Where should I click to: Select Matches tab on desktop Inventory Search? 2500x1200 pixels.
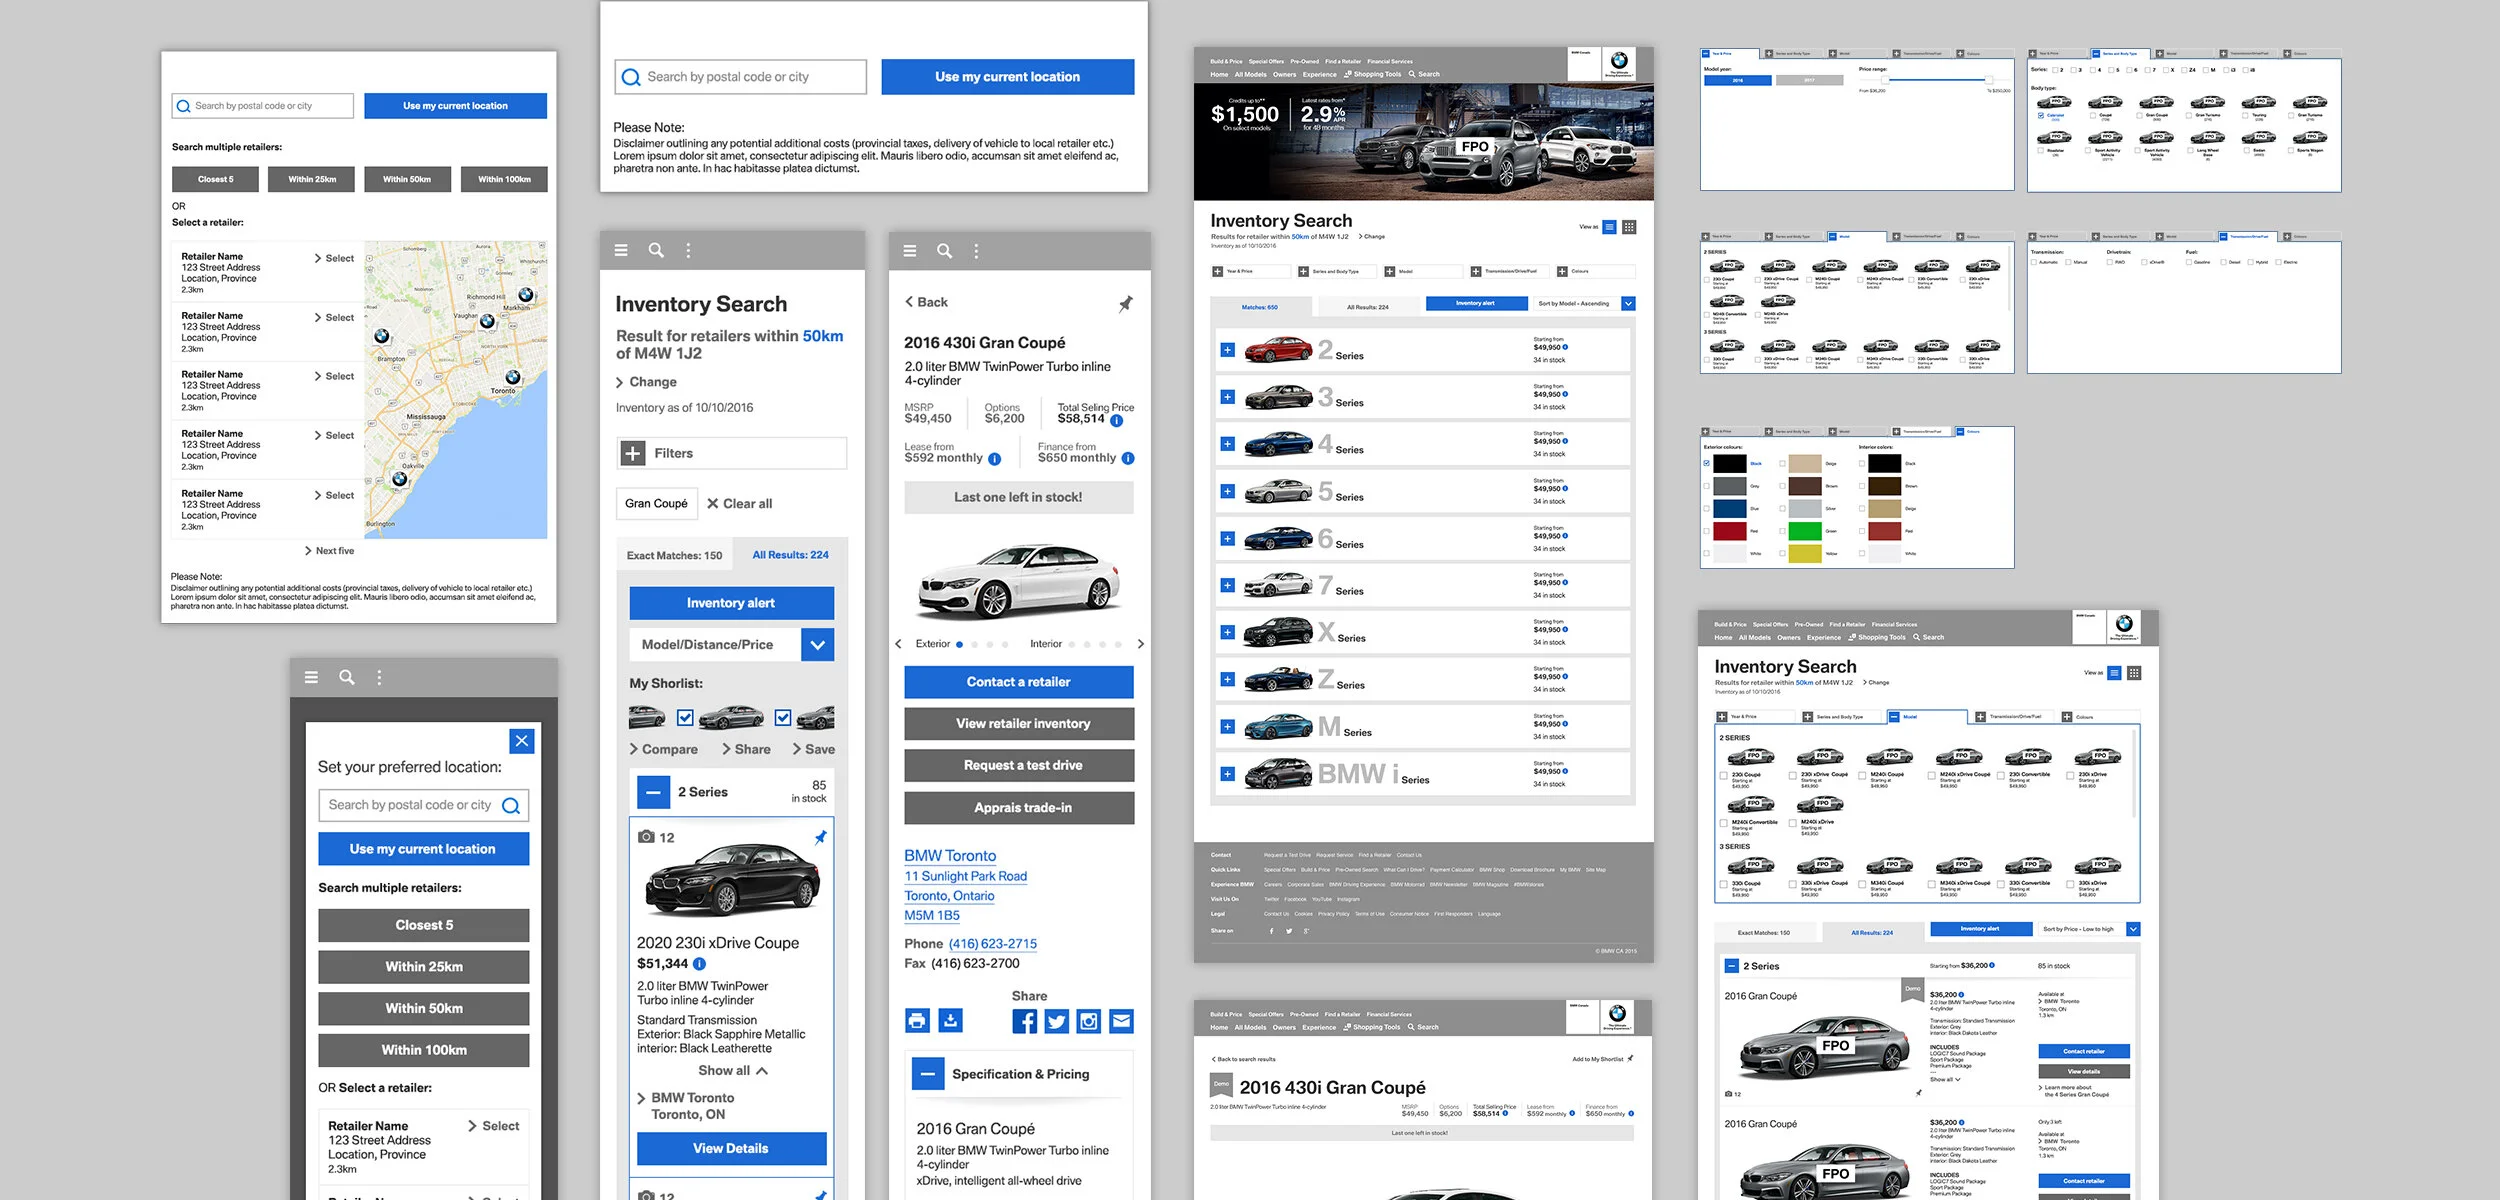point(1260,307)
